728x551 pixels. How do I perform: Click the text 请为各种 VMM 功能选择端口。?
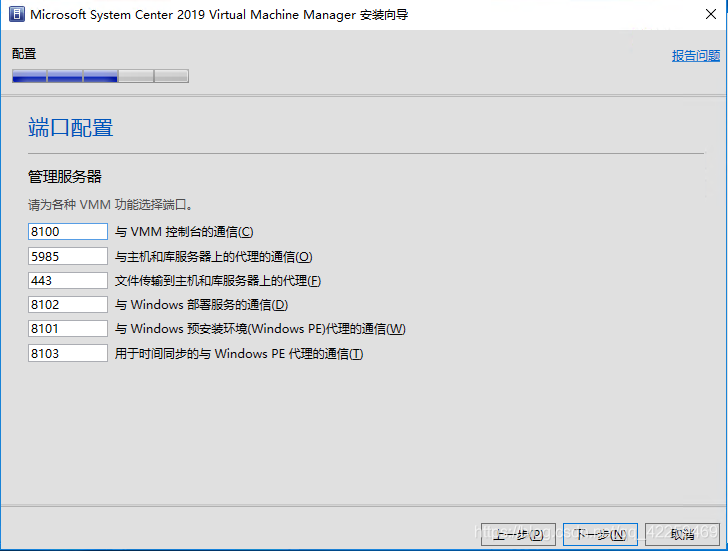click(x=110, y=205)
